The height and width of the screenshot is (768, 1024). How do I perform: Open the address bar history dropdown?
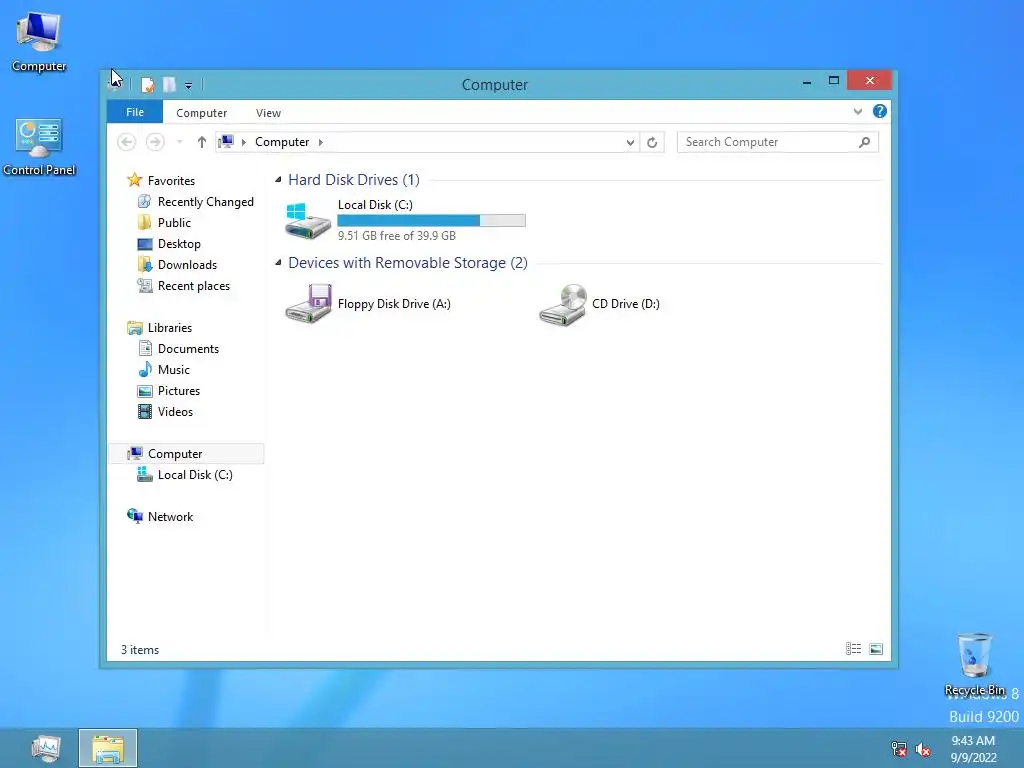coord(630,142)
